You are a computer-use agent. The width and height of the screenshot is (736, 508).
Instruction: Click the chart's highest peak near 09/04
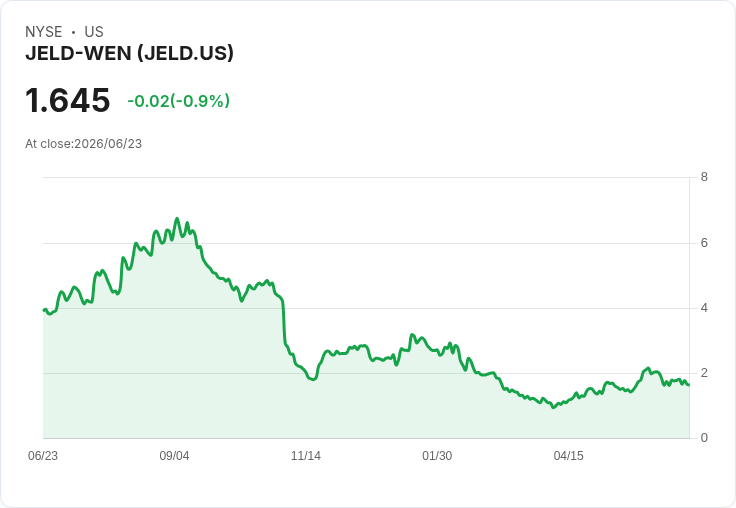click(x=177, y=218)
